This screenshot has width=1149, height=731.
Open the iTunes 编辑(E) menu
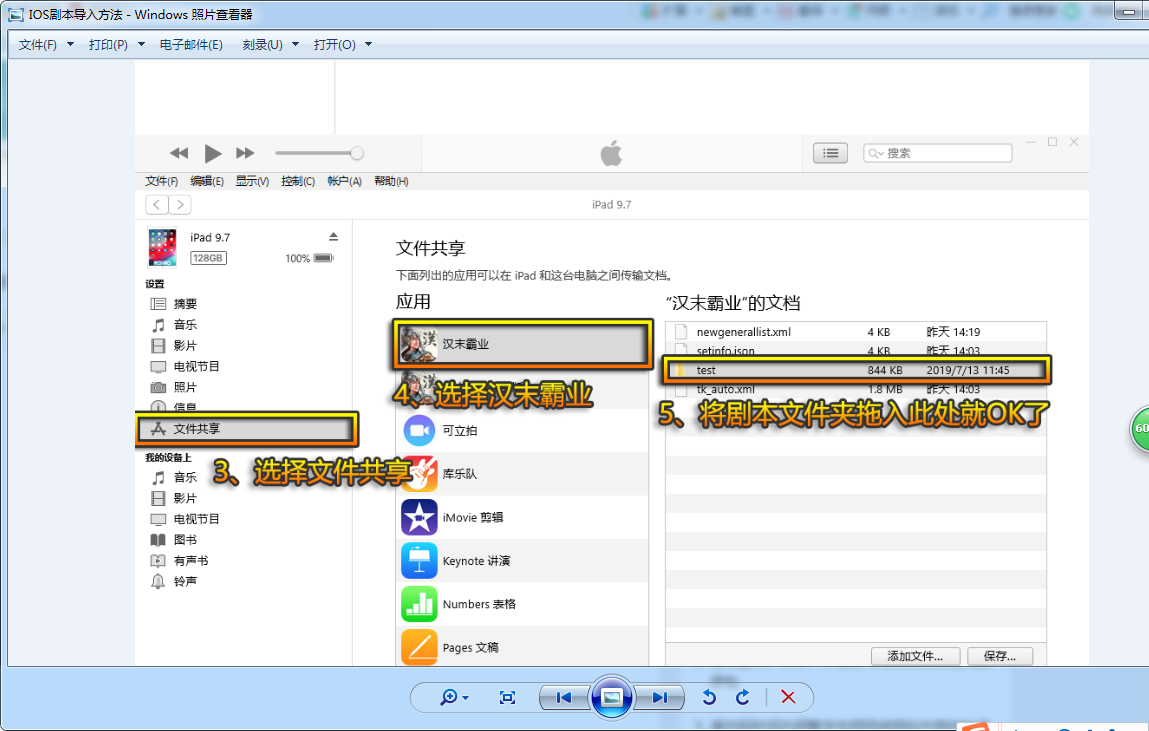207,182
